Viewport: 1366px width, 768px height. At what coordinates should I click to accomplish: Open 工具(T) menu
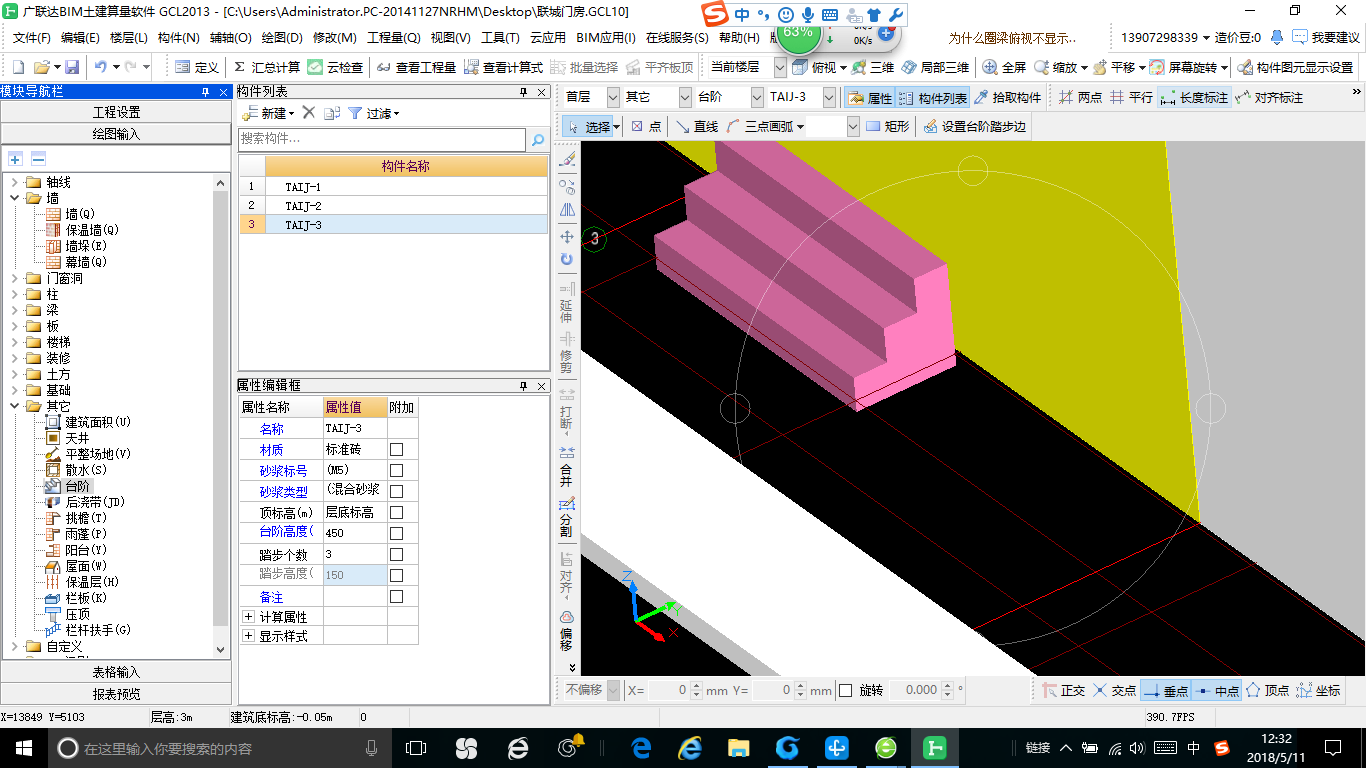[500, 38]
